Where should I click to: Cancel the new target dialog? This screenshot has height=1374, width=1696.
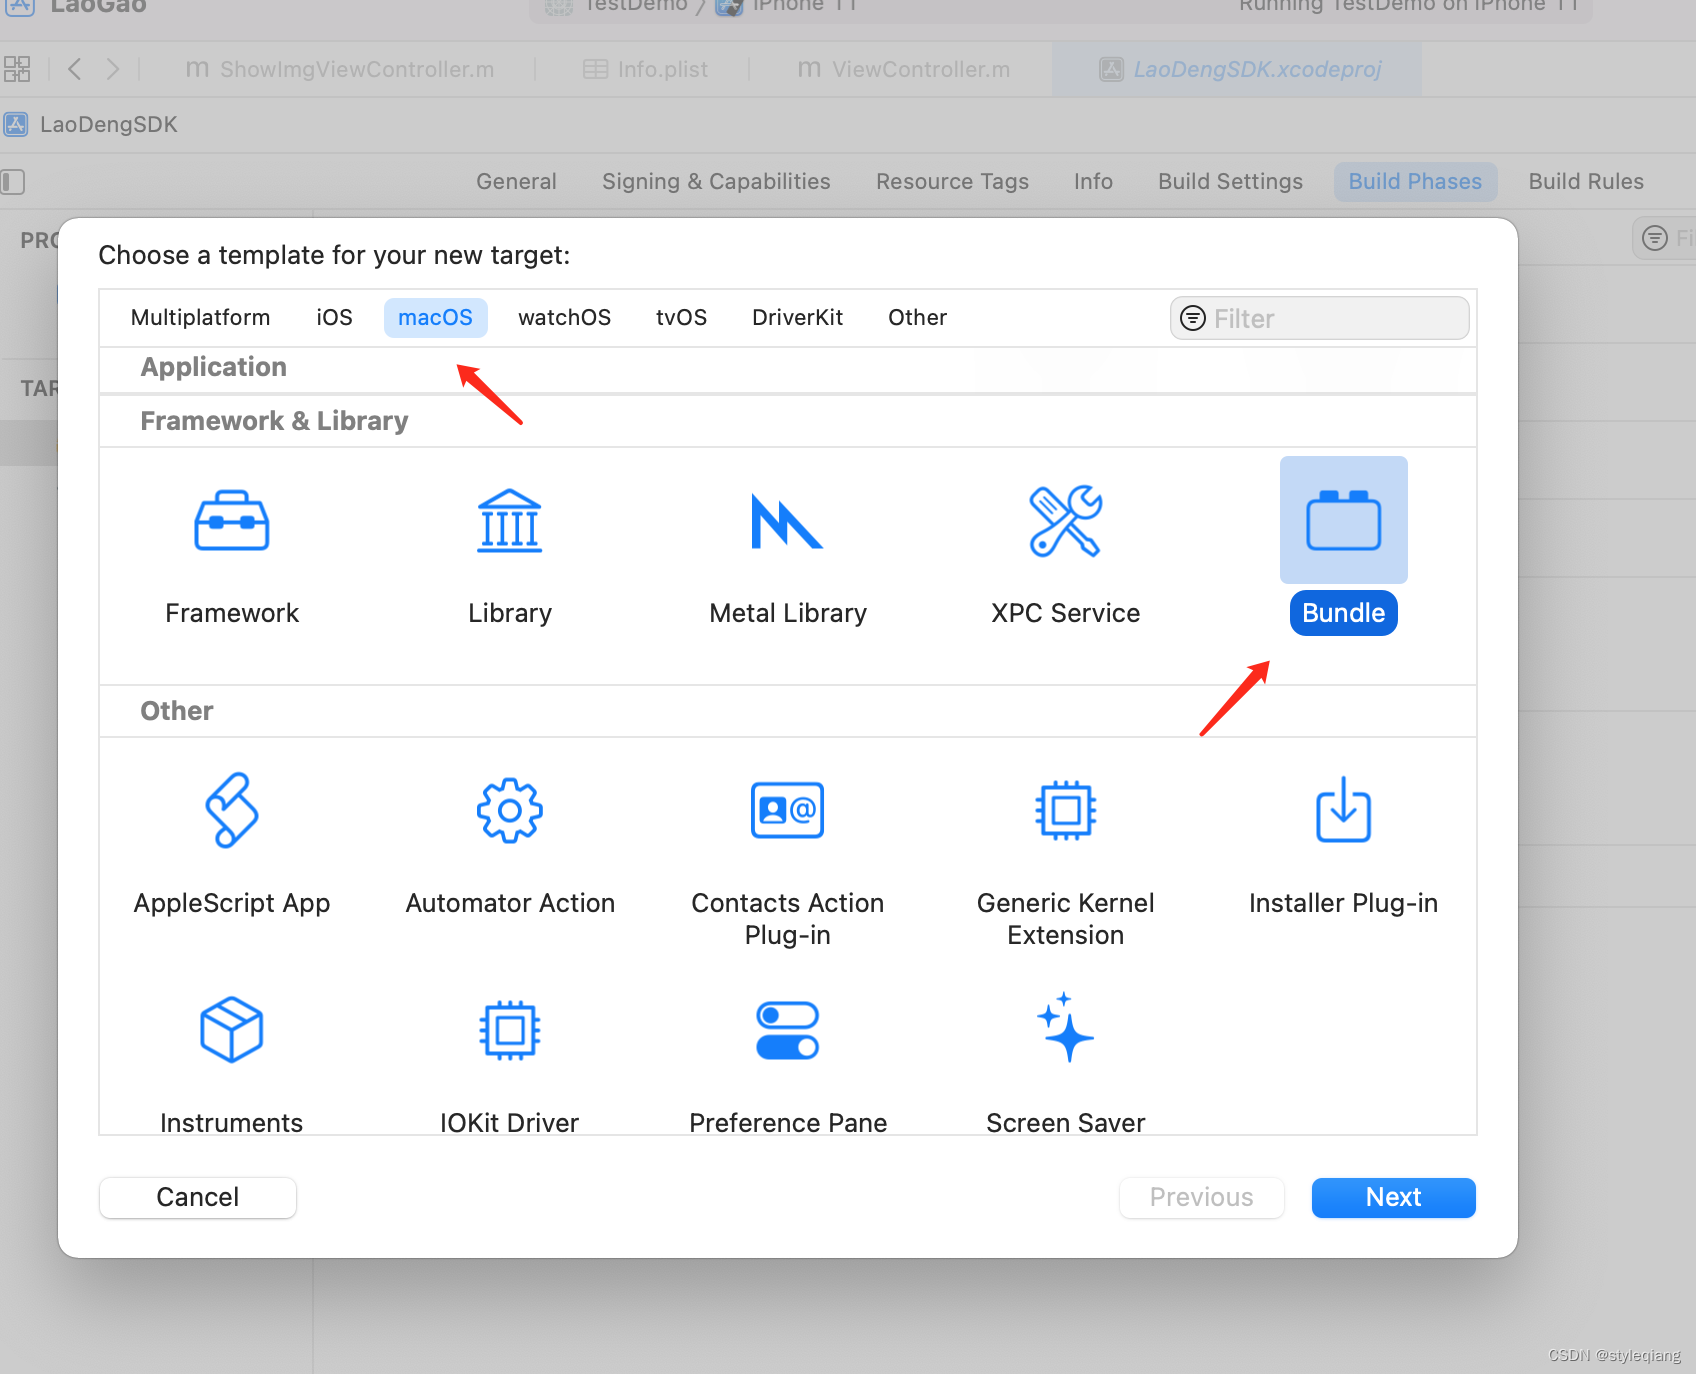coord(198,1197)
